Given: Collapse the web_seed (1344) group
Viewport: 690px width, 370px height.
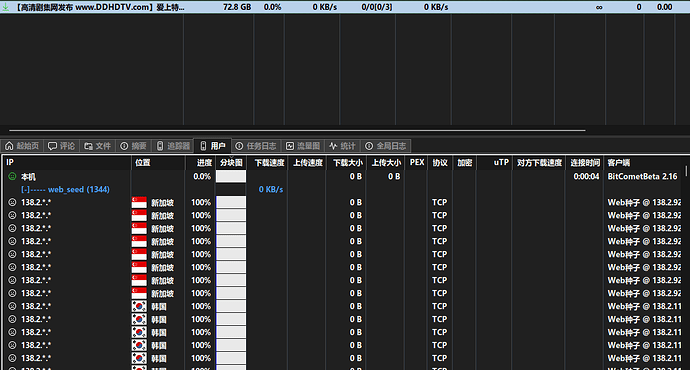Looking at the screenshot, I should (25, 190).
